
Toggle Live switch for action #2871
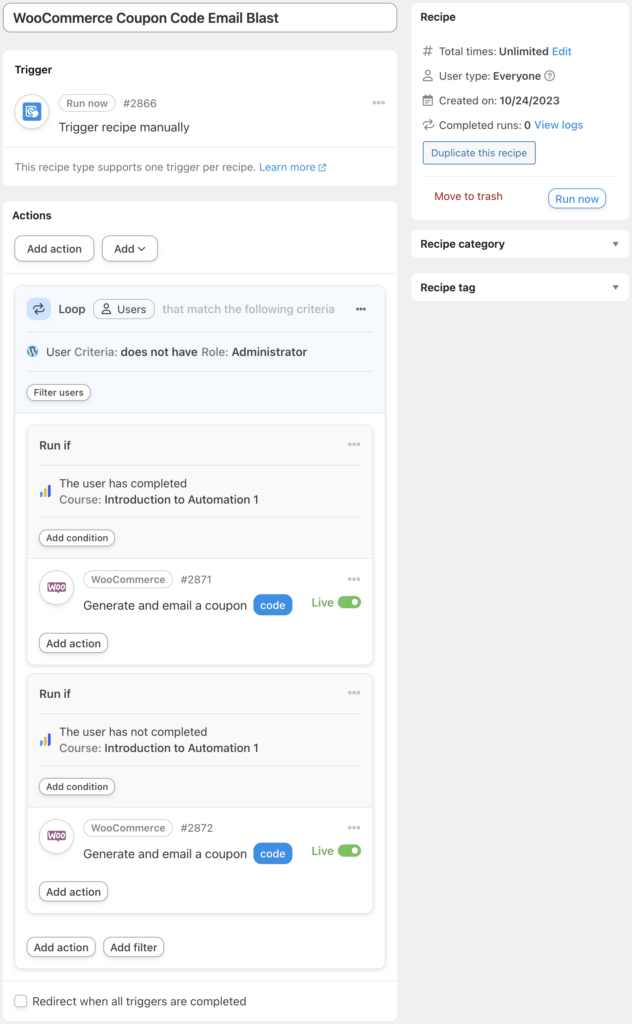tap(349, 602)
